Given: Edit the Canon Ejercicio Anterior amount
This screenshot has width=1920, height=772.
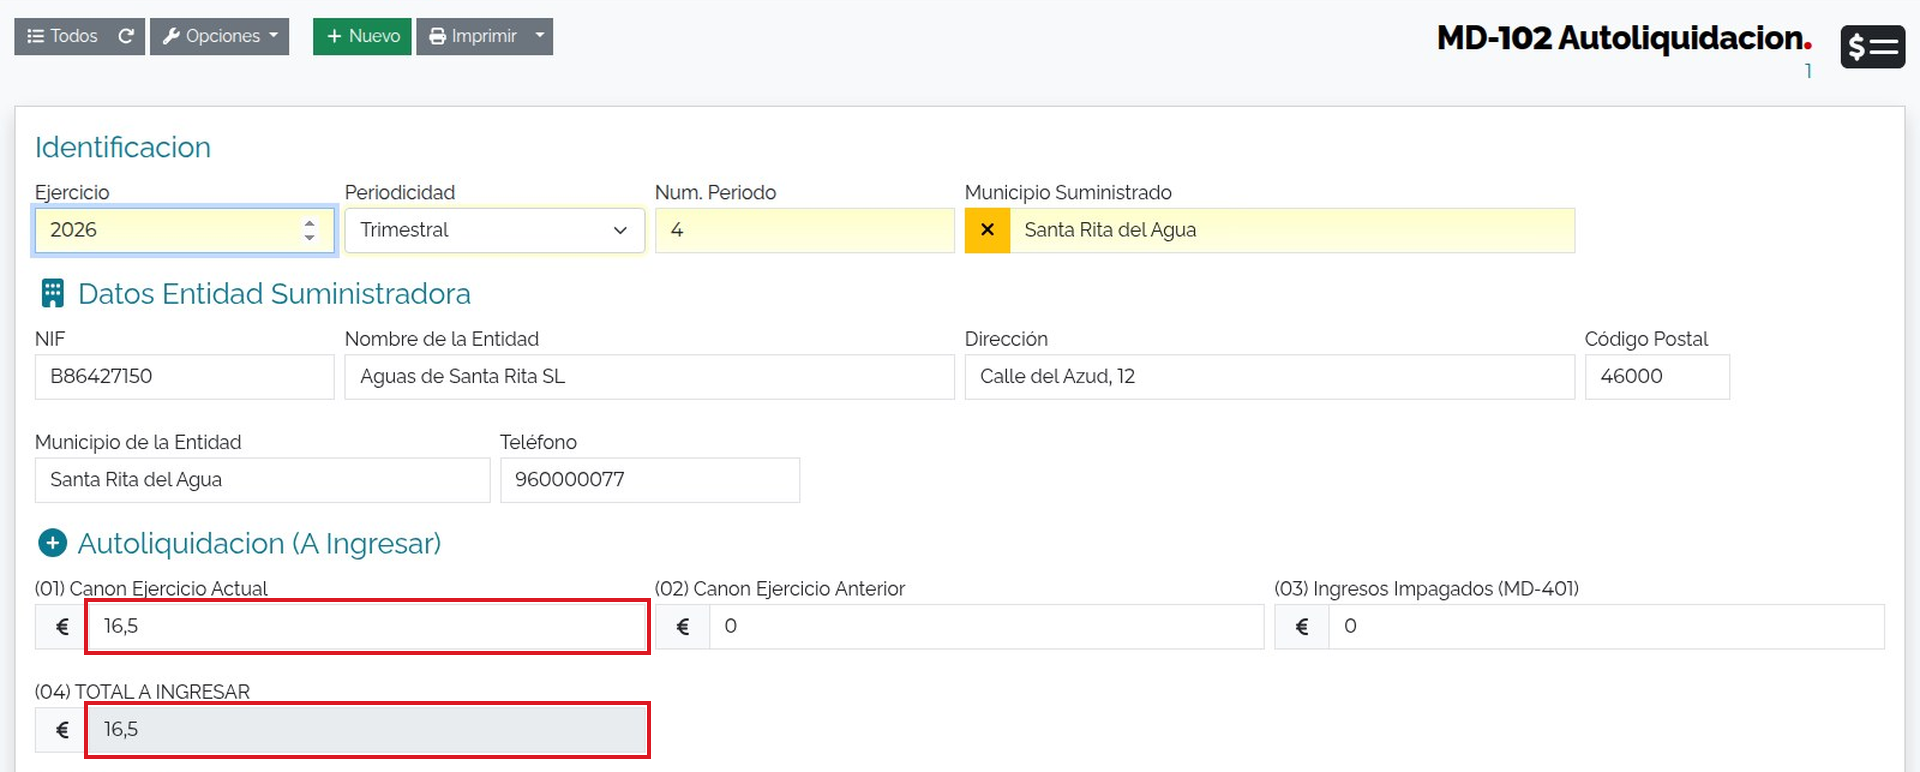Looking at the screenshot, I should [987, 627].
